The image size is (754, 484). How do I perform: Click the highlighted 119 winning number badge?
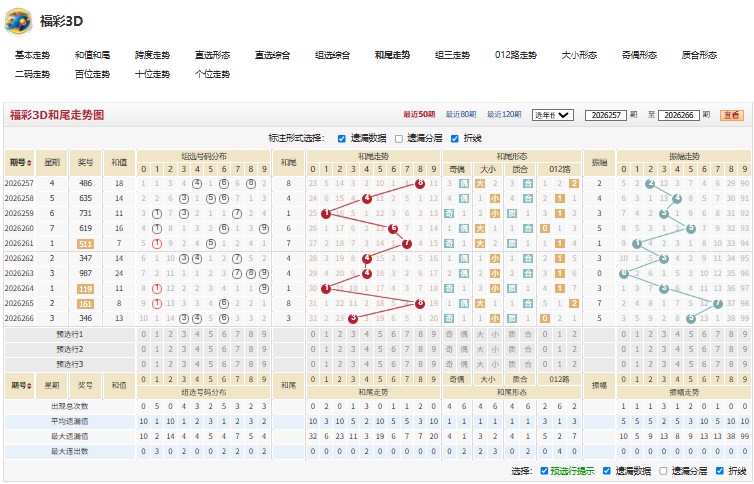[x=85, y=289]
